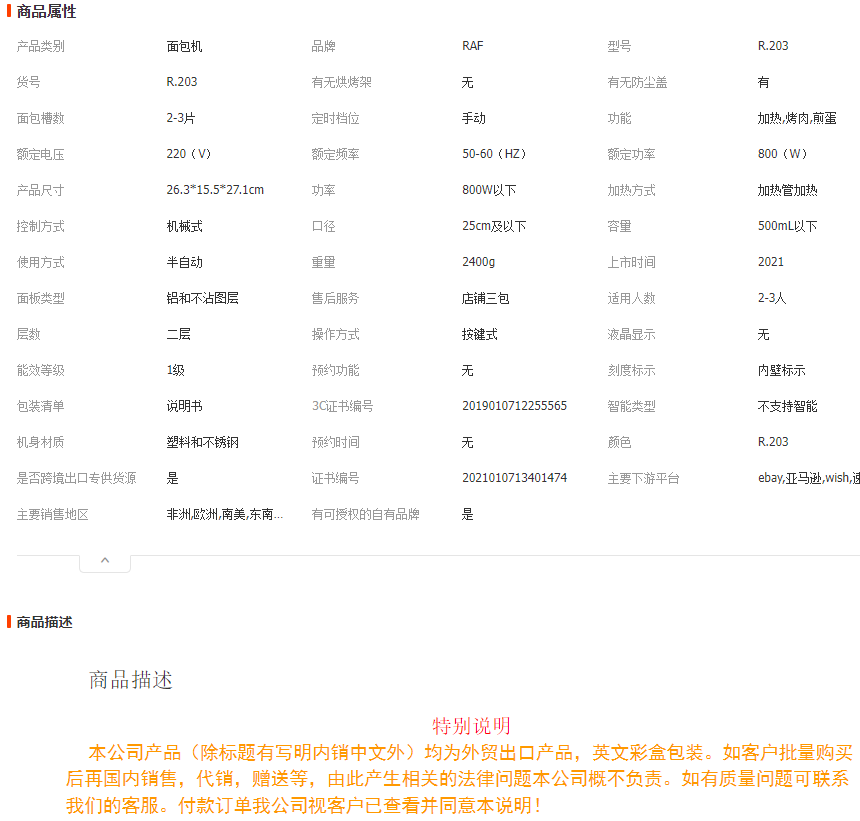This screenshot has width=860, height=821.
Task: Click the panel type '铝和不沾图层'
Action: click(x=202, y=298)
